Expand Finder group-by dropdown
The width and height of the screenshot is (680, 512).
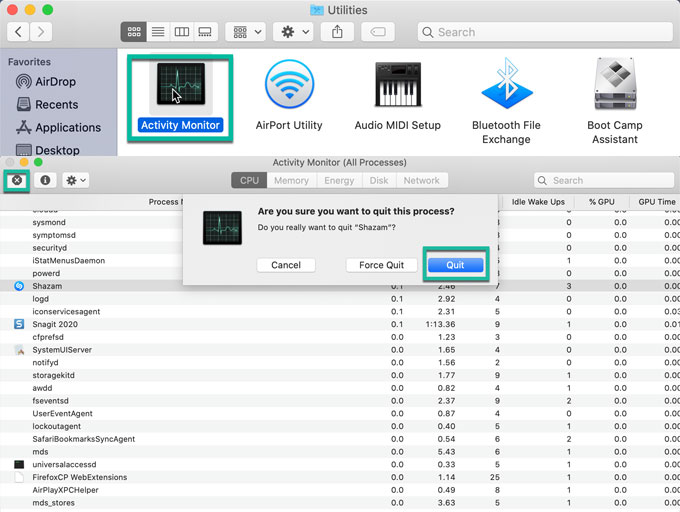point(245,32)
